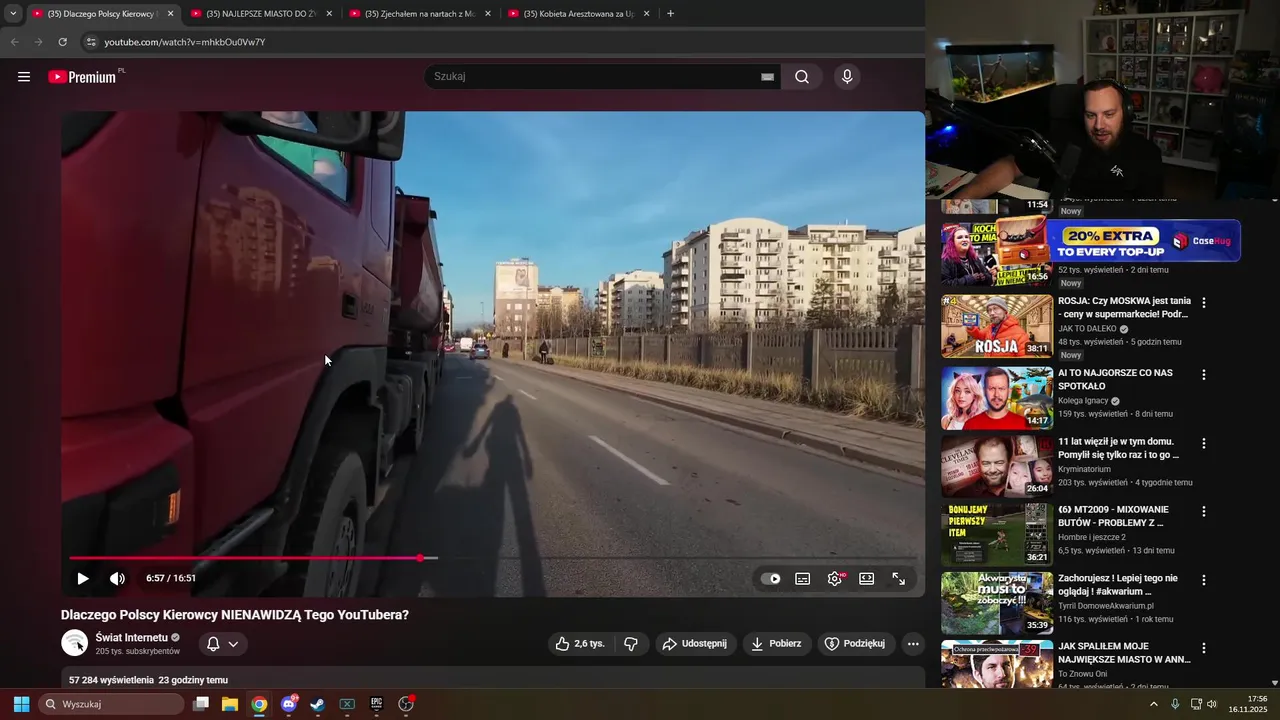The height and width of the screenshot is (720, 1280).
Task: Play the paused video
Action: 83,578
